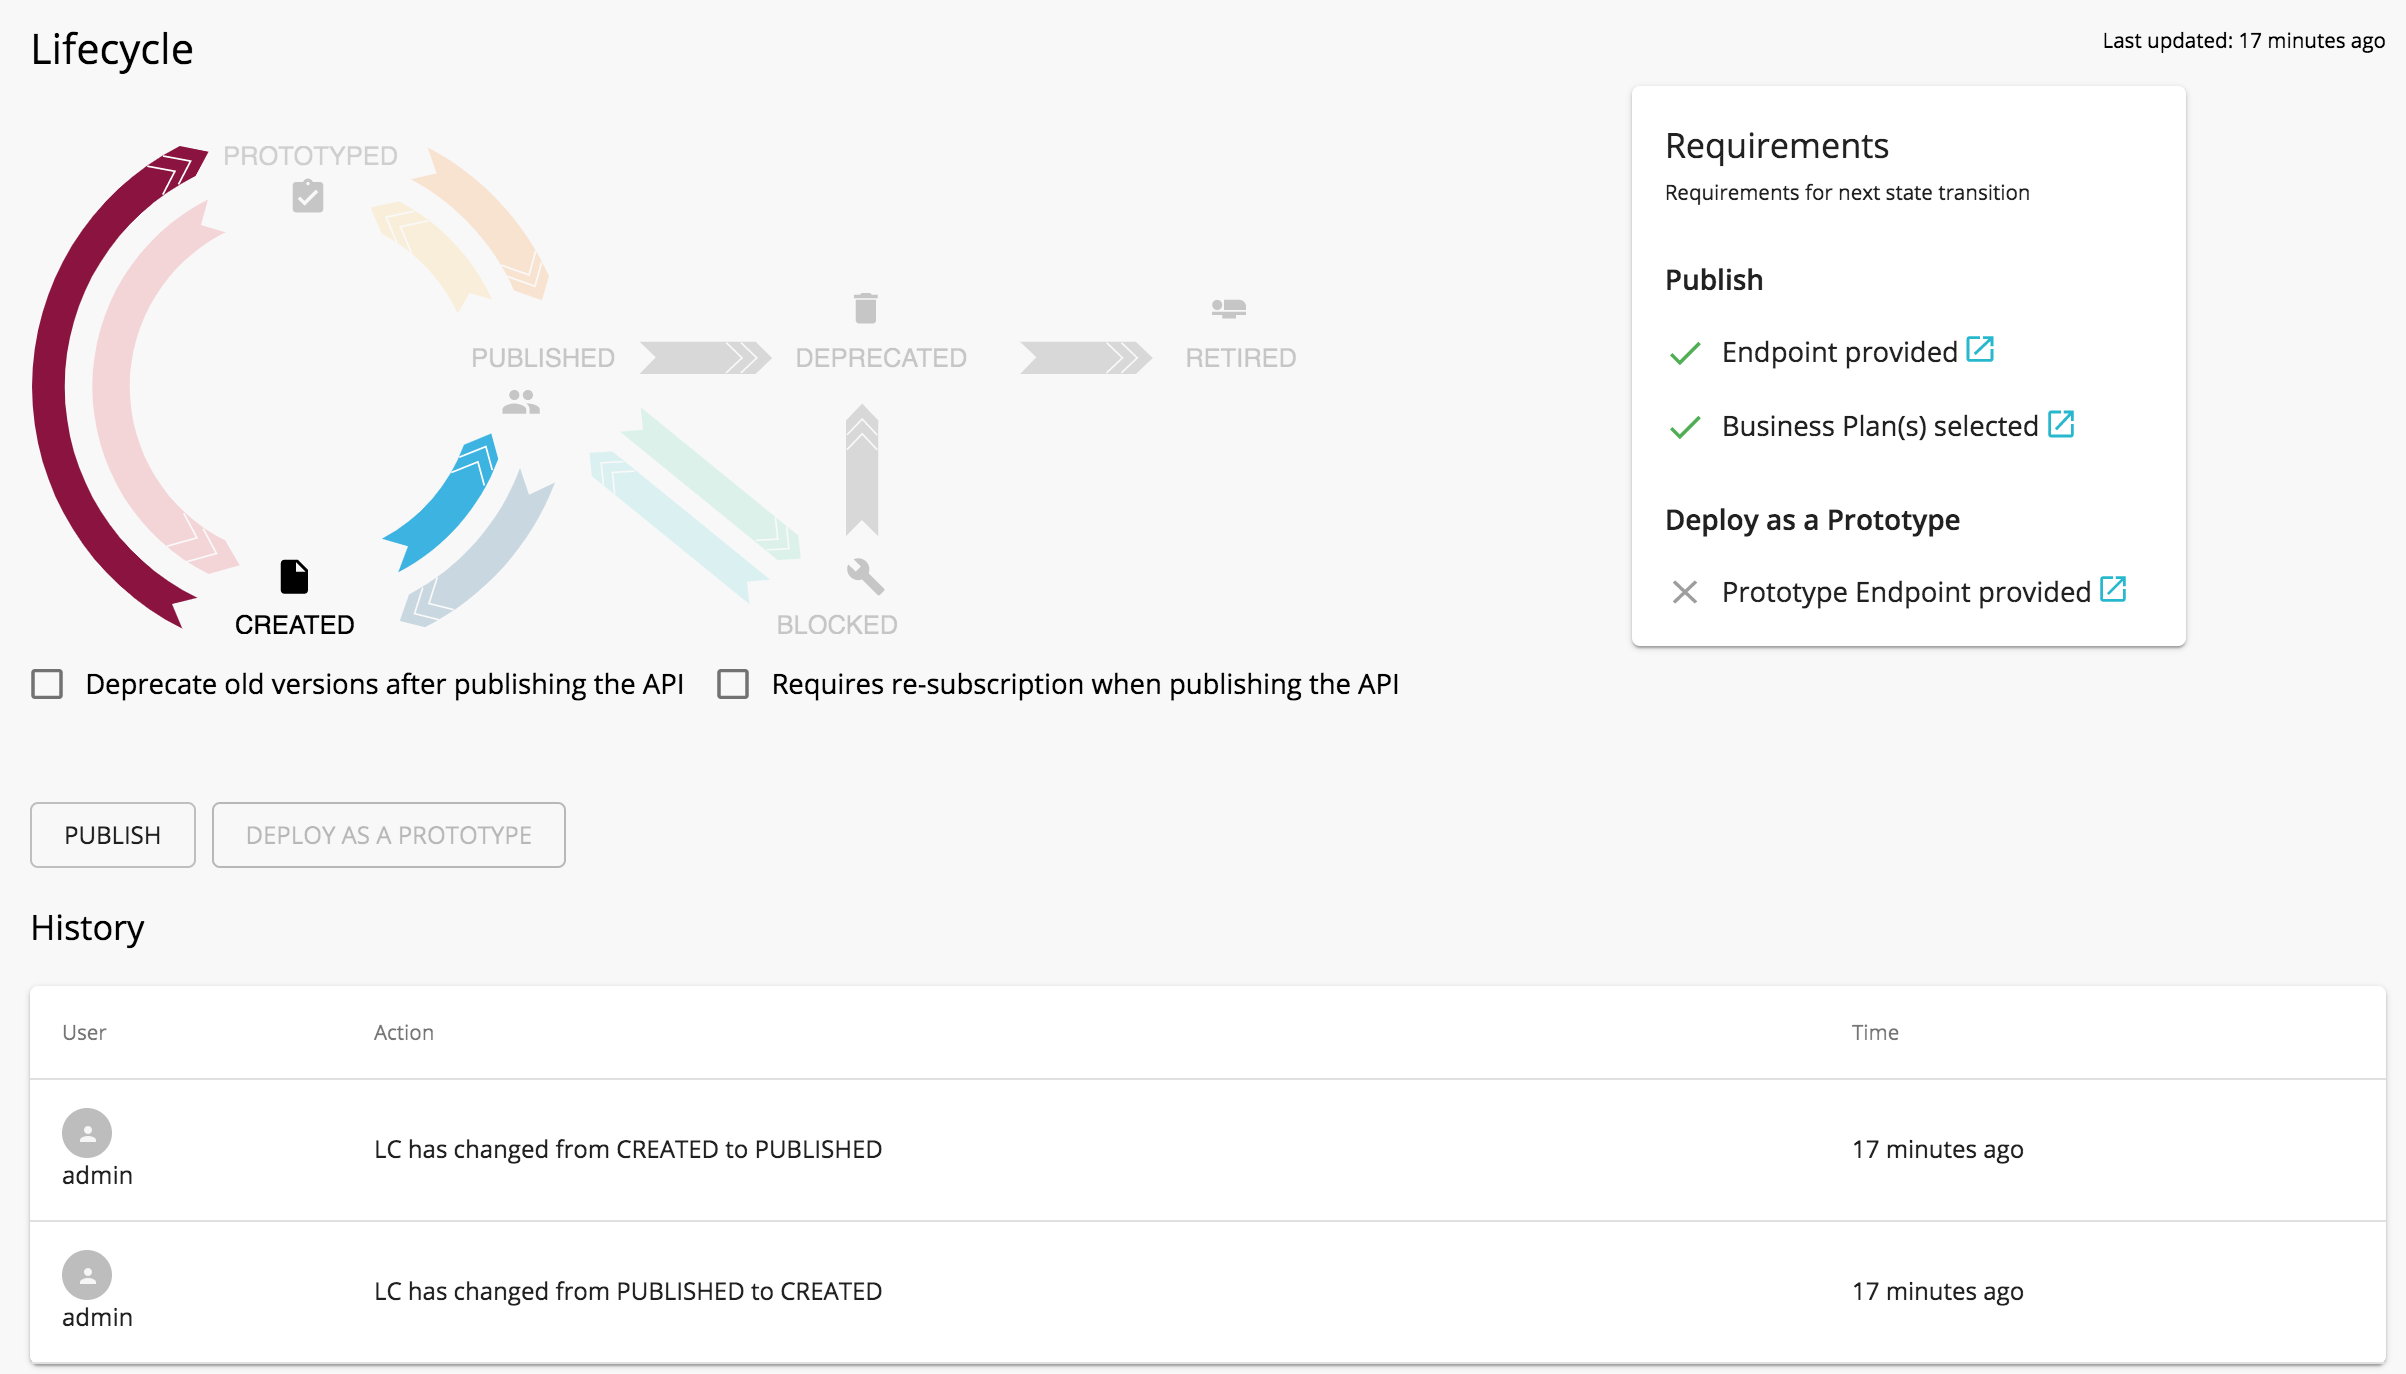Enable Requires re-subscription when publishing checkbox
Screen dimensions: 2406x1374
click(x=733, y=684)
